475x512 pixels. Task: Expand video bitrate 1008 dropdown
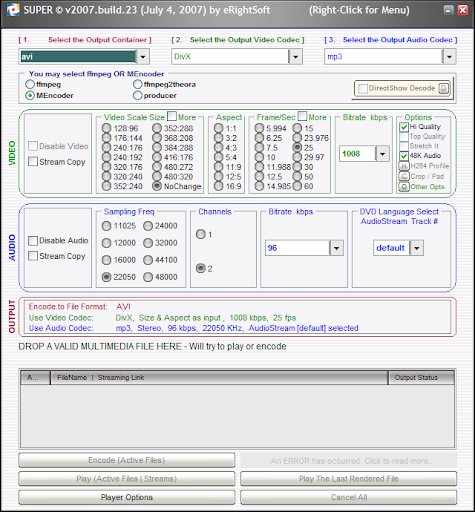pos(382,154)
